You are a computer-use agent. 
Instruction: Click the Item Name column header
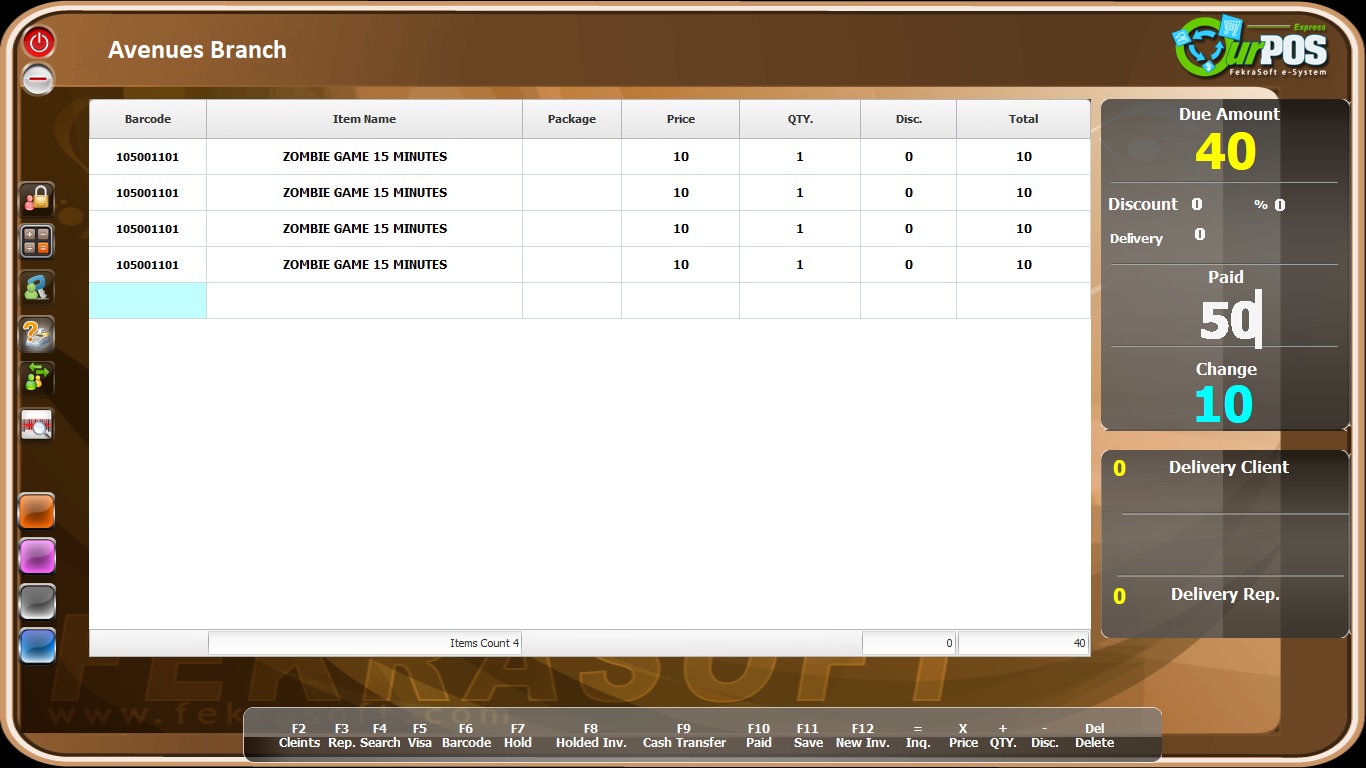tap(364, 119)
